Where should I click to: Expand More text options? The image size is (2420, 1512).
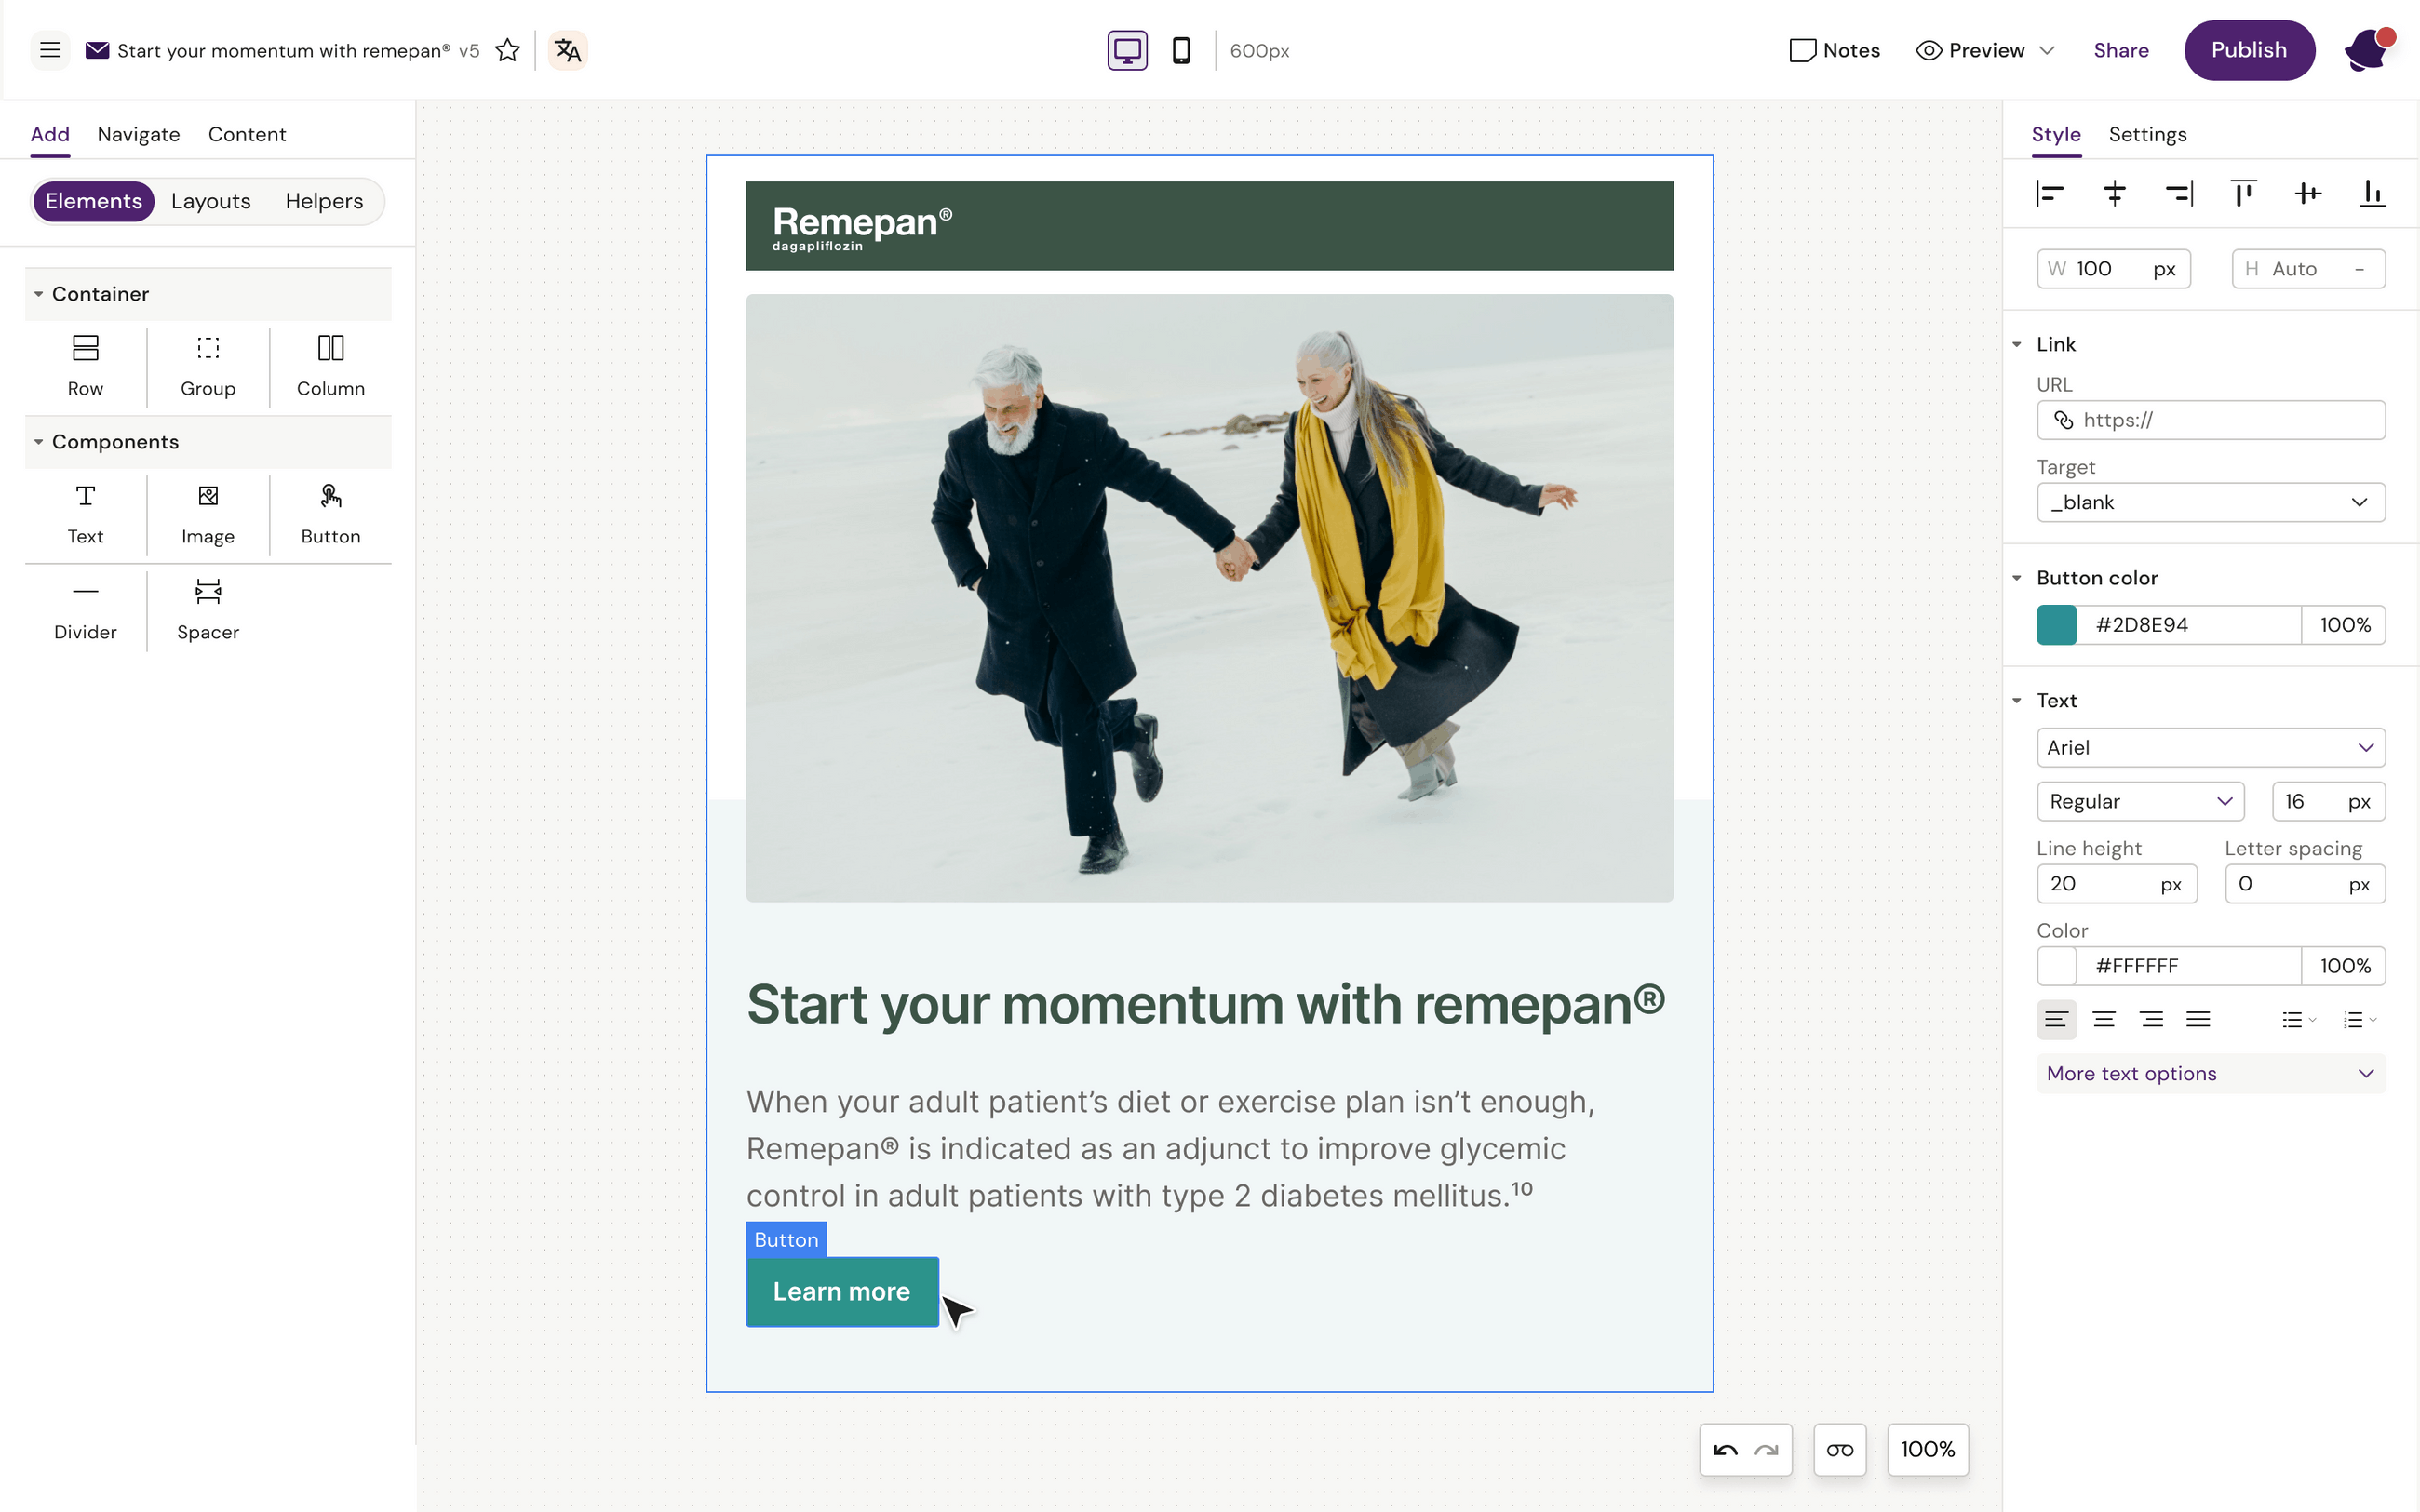pos(2211,1073)
